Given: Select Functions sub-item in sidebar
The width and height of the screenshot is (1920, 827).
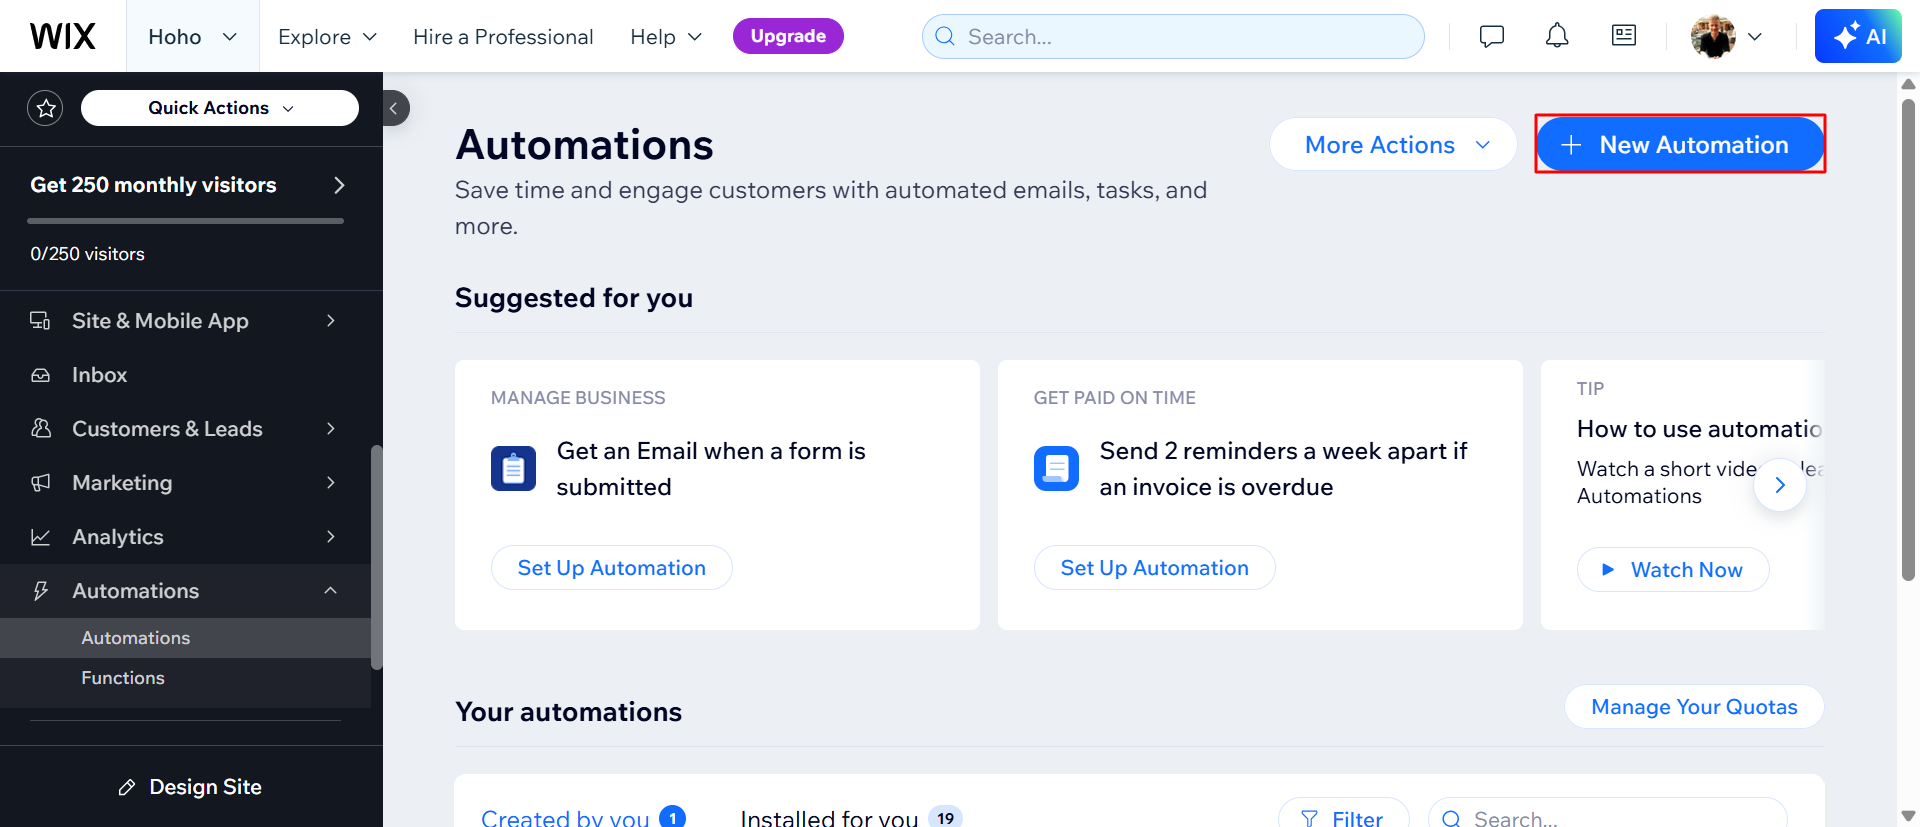Looking at the screenshot, I should (x=185, y=678).
